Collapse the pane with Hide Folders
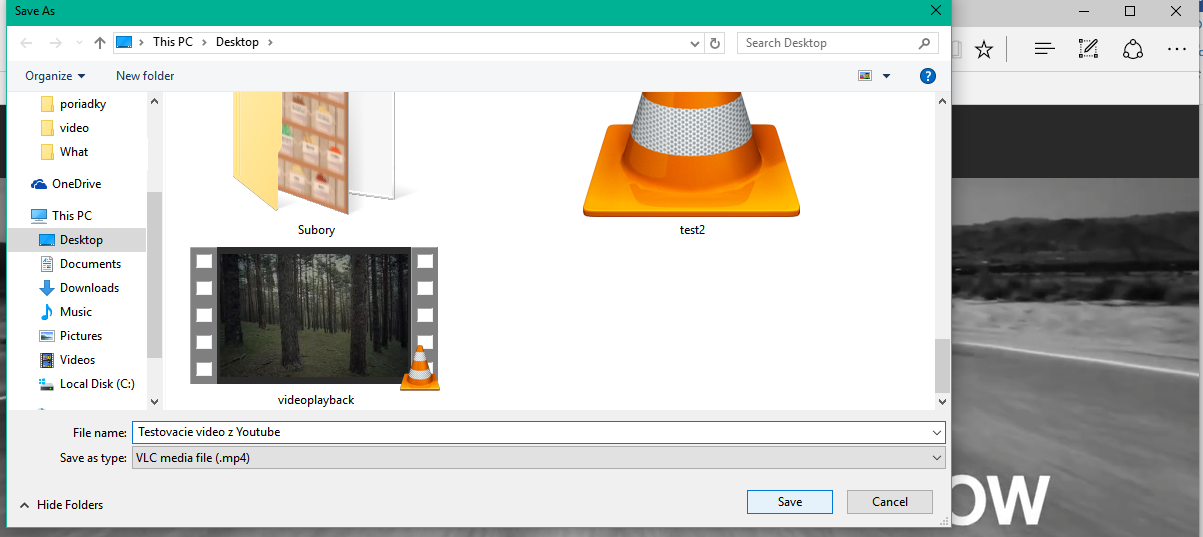The width and height of the screenshot is (1203, 537). coord(61,505)
